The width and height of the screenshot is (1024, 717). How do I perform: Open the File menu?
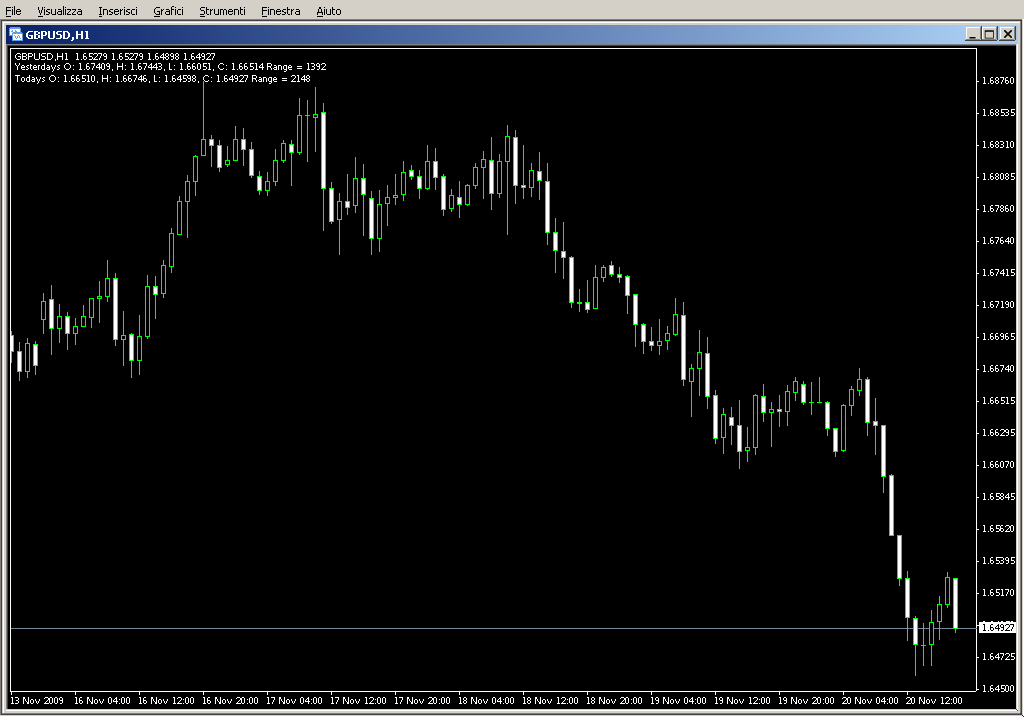13,11
